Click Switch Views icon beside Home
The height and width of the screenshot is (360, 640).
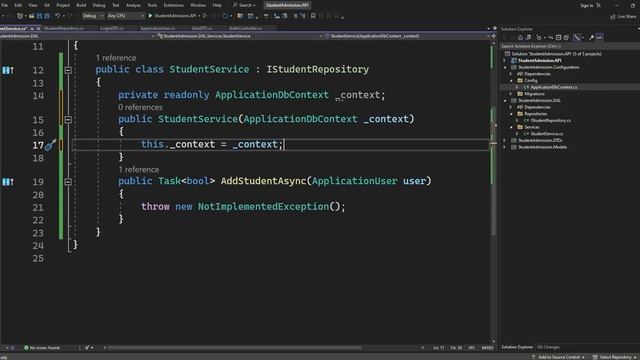click(528, 38)
